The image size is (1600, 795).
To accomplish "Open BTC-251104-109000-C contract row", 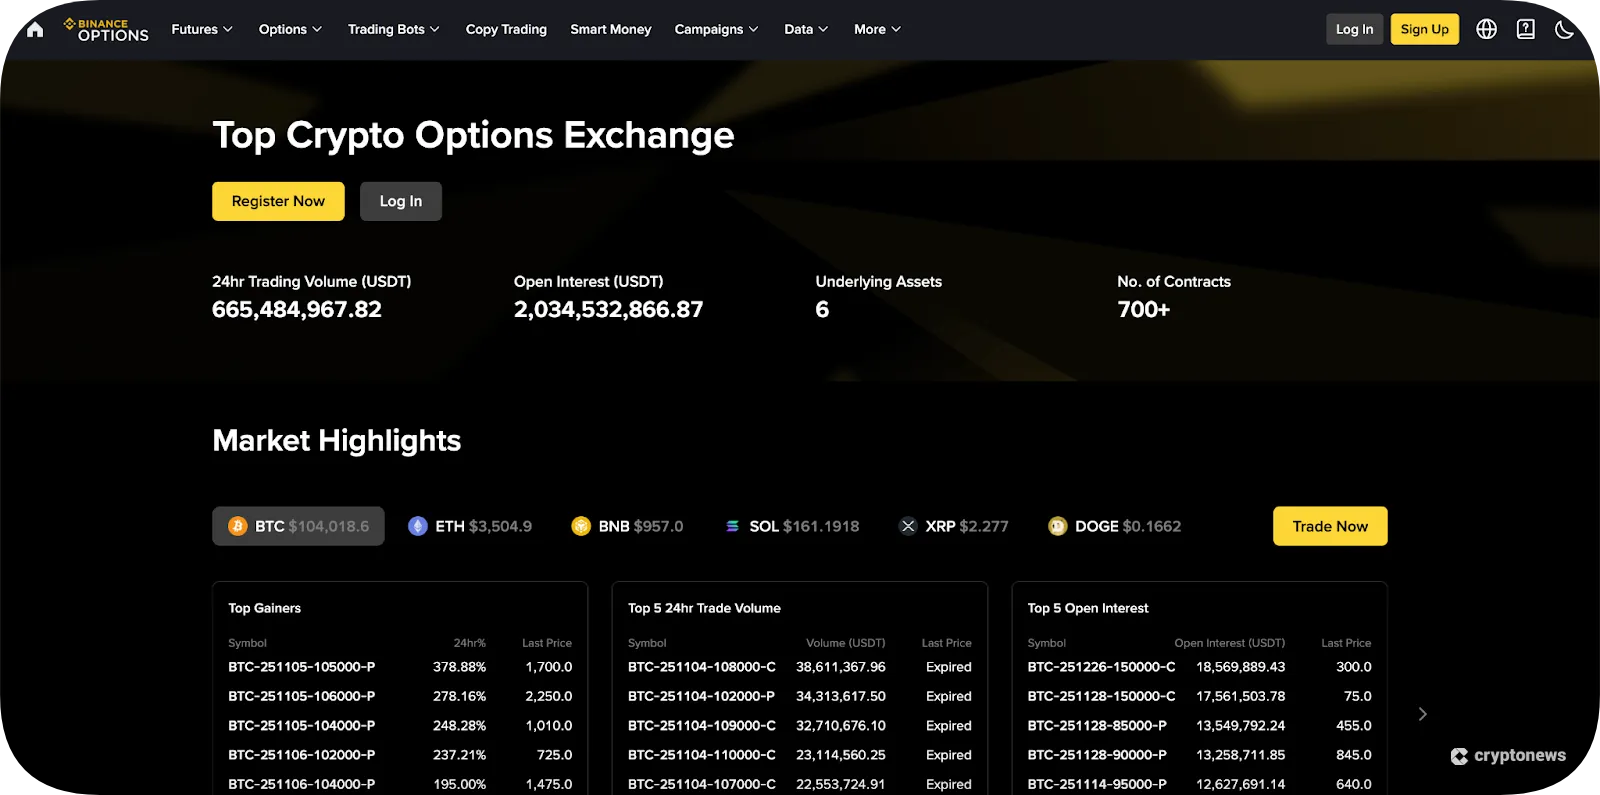I will pos(800,726).
